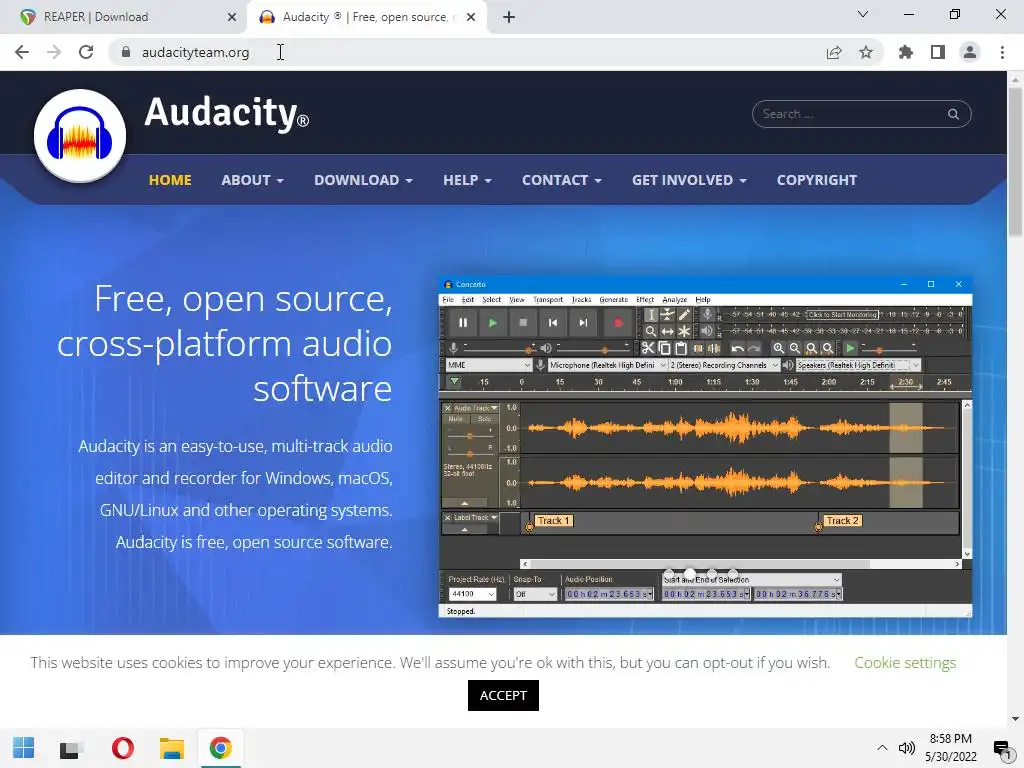Image resolution: width=1024 pixels, height=768 pixels.
Task: Click the Concerto screenshot slide image
Action: click(x=705, y=447)
